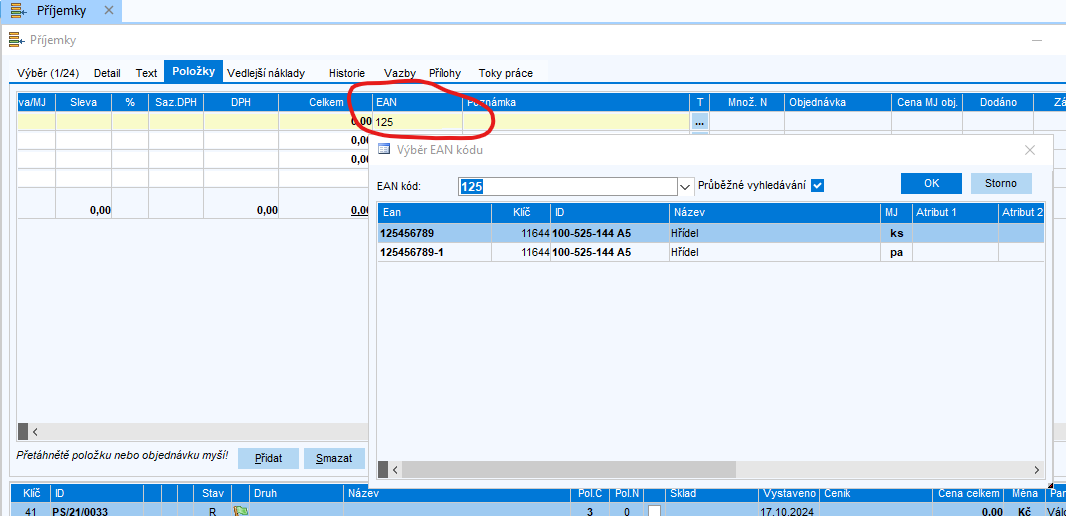Click right arrow of the dialog's horizontal scrollbar
This screenshot has height=516, width=1066.
coord(1036,470)
